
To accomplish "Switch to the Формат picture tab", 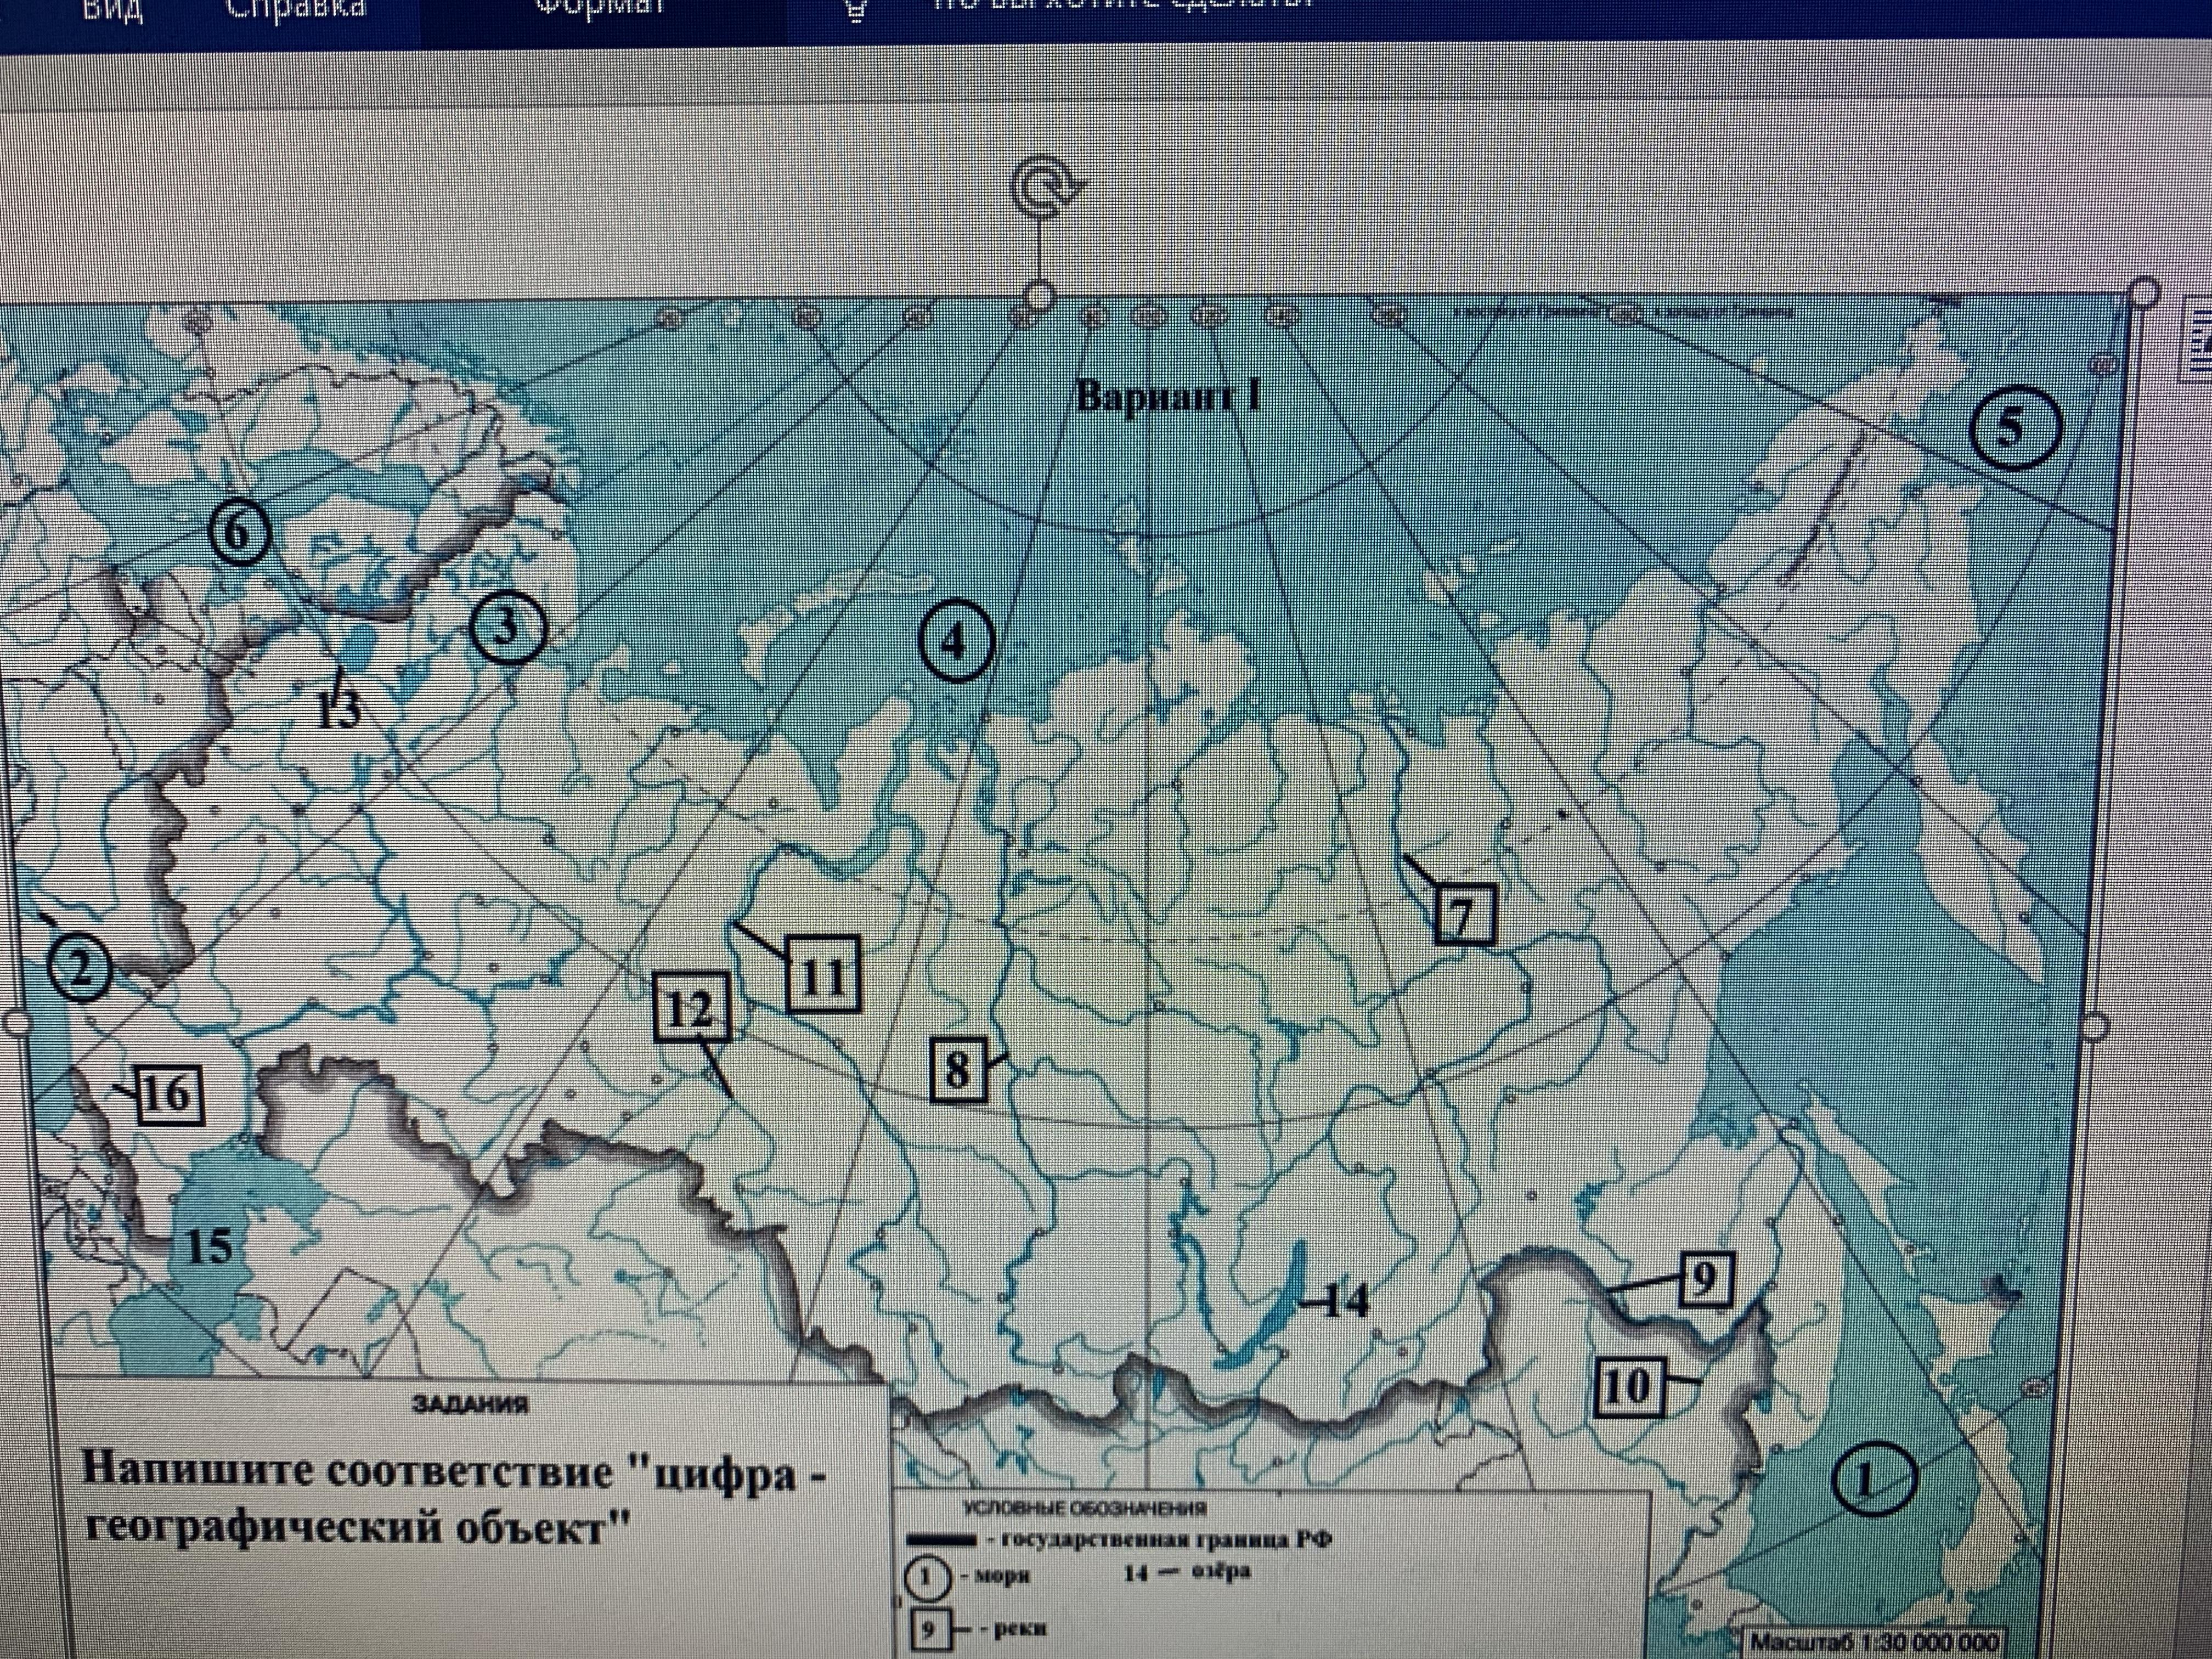I will (x=600, y=8).
